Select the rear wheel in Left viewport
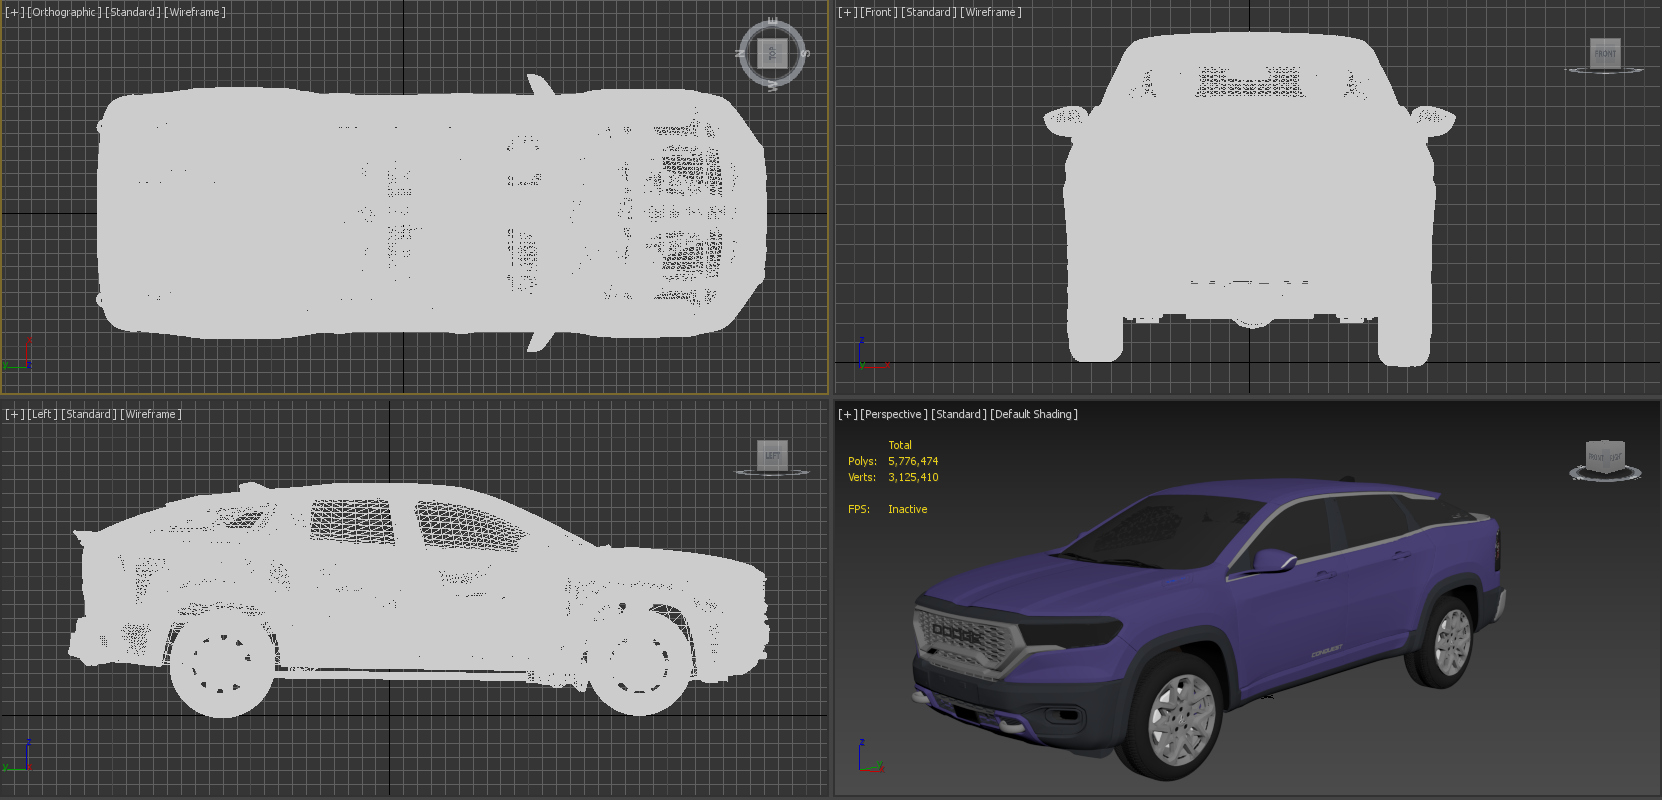 coord(222,663)
